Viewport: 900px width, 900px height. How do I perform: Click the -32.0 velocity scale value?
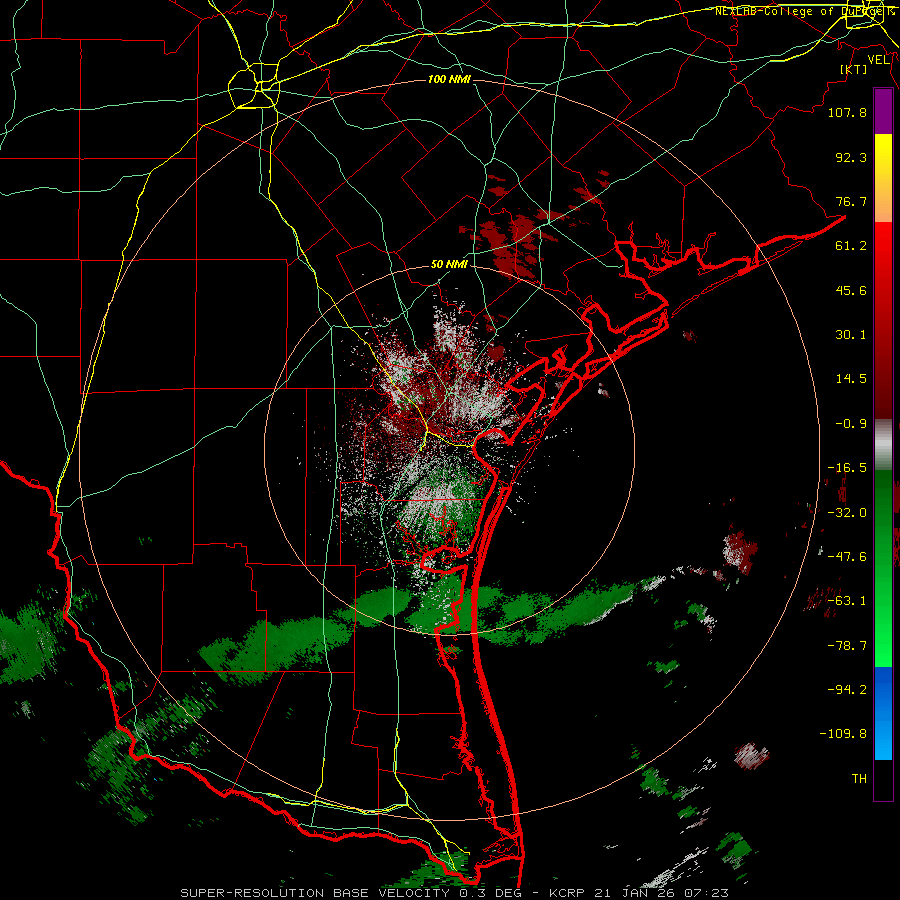coord(847,513)
